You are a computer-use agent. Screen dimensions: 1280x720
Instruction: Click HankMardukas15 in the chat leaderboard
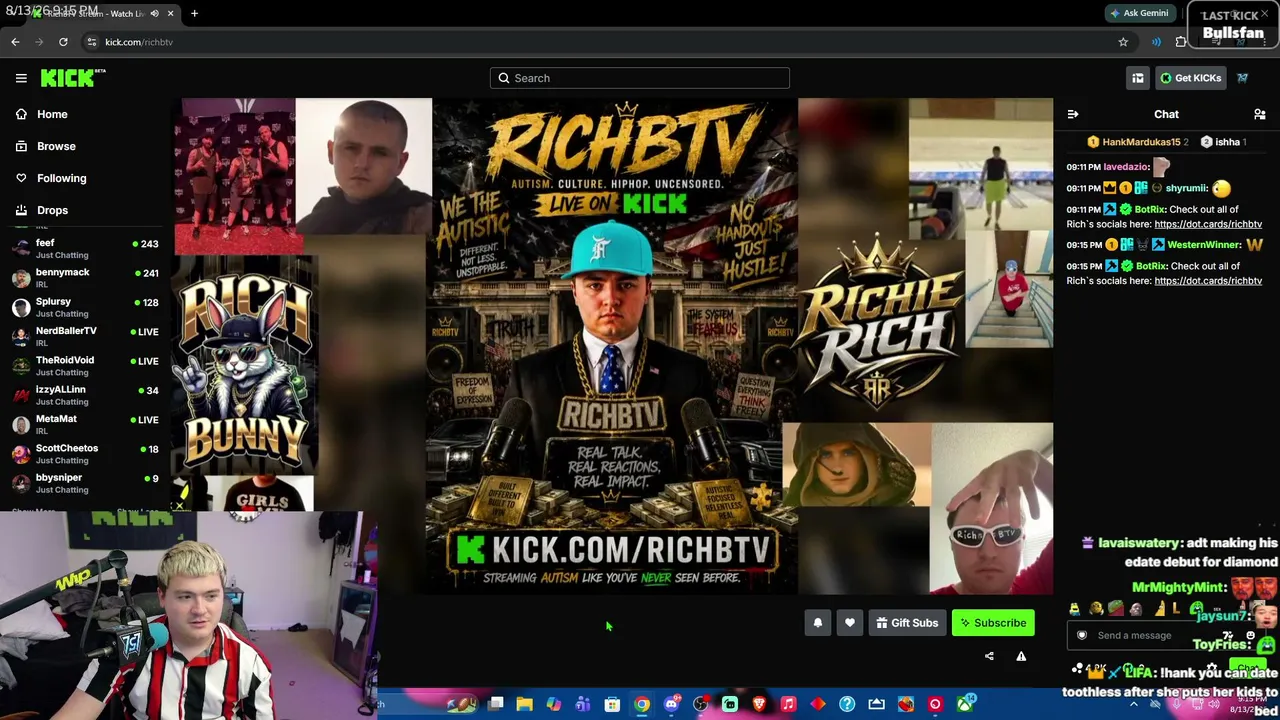tap(1141, 142)
